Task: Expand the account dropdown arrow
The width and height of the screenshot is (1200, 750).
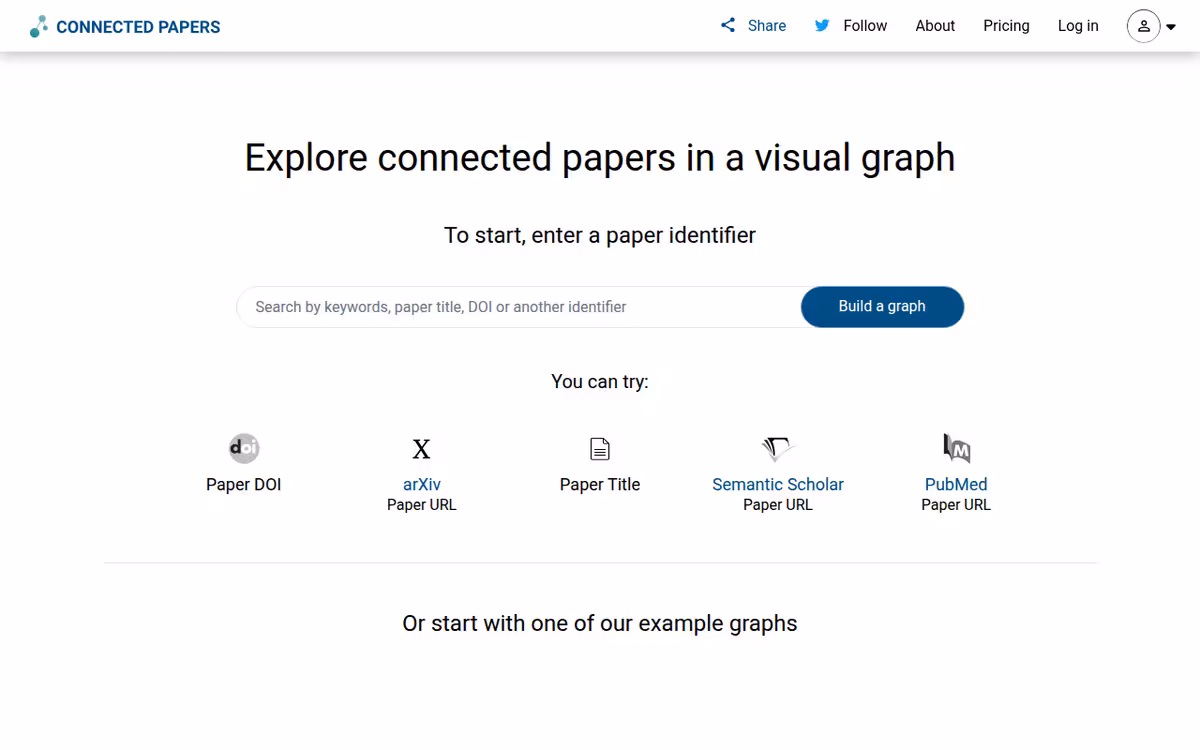Action: click(x=1171, y=27)
